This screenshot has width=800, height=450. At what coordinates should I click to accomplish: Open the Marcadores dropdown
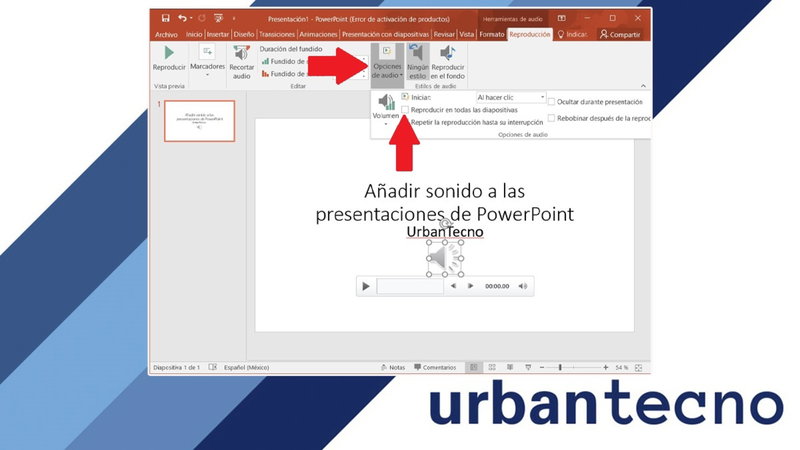click(207, 60)
